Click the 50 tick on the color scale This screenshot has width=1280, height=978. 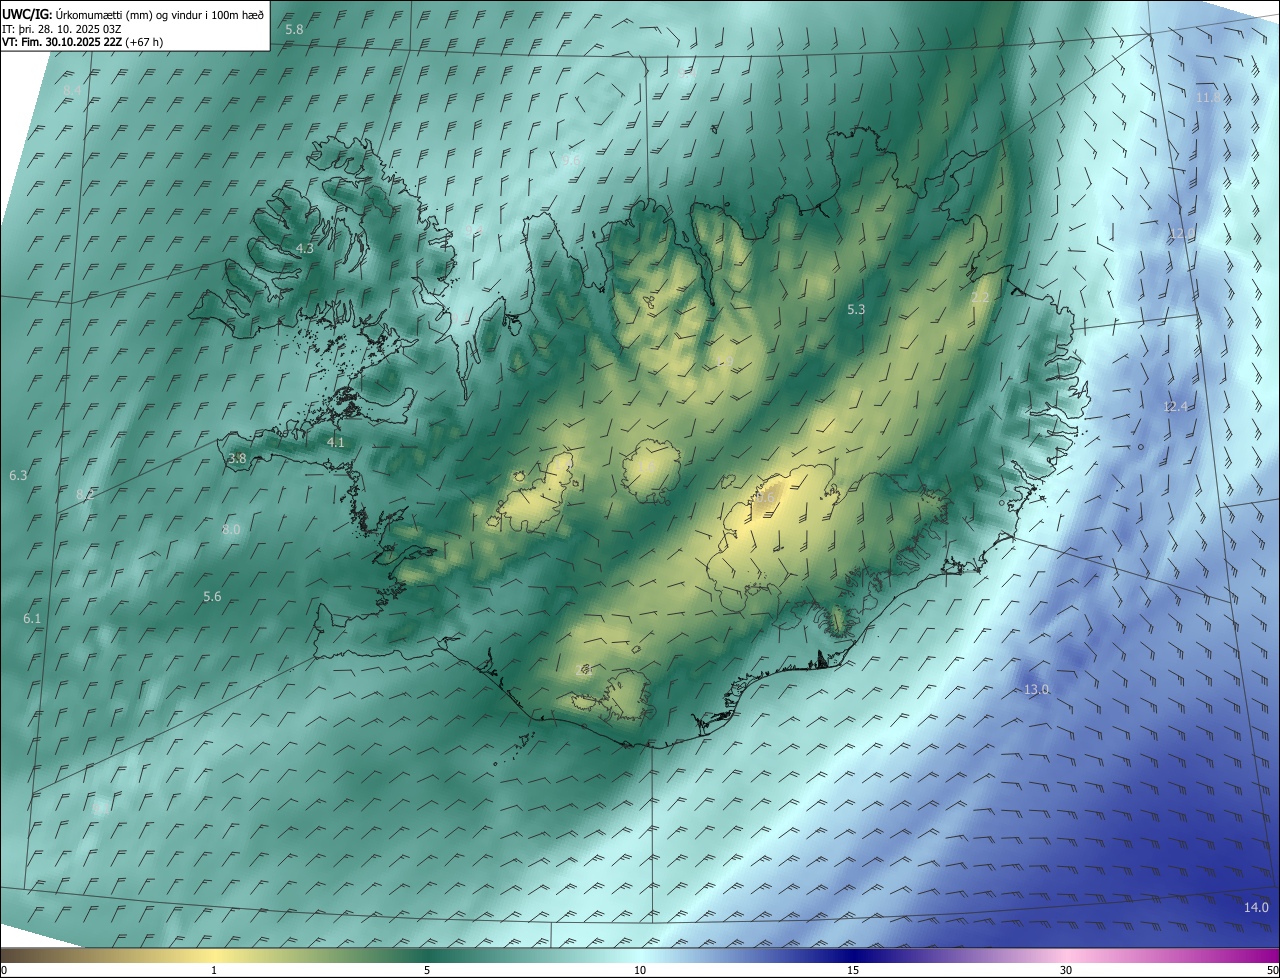(1272, 971)
